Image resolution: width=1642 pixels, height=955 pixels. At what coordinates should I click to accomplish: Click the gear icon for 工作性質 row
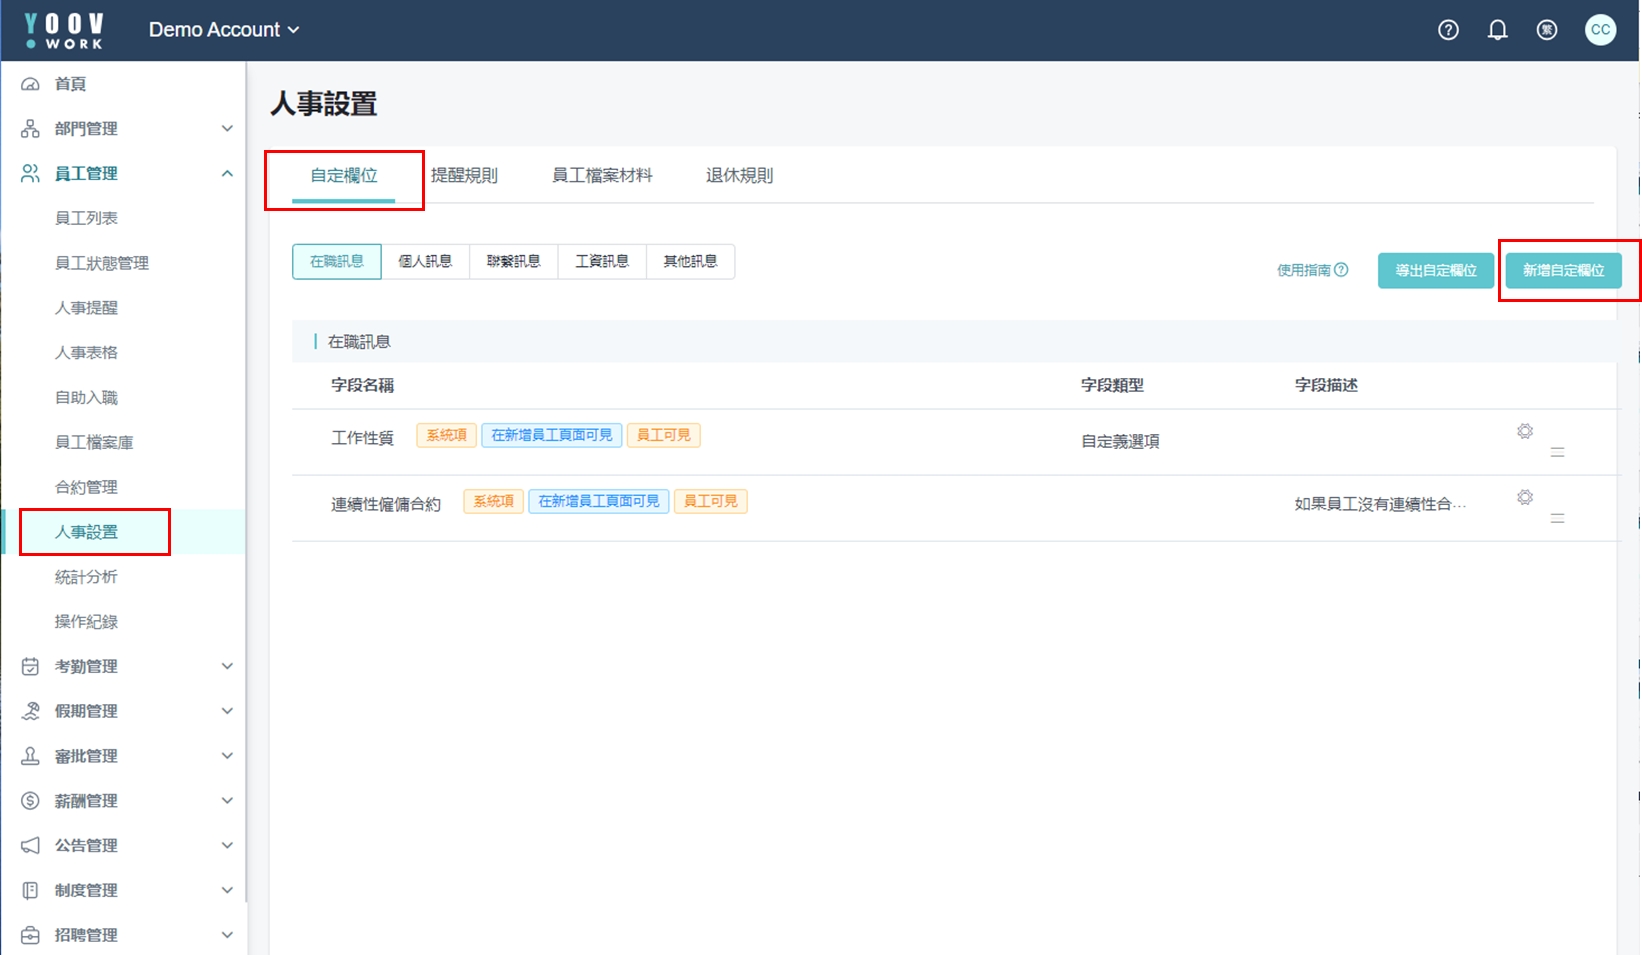[x=1524, y=431]
